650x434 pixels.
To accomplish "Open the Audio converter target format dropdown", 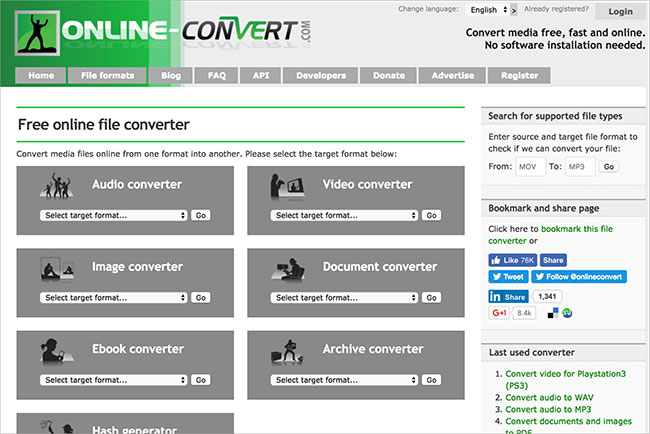I will pyautogui.click(x=114, y=215).
